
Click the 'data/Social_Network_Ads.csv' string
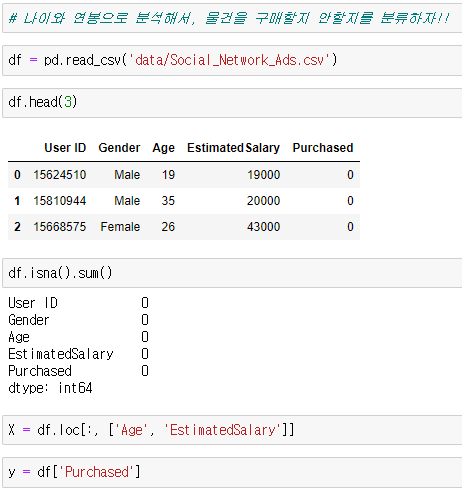tap(229, 60)
